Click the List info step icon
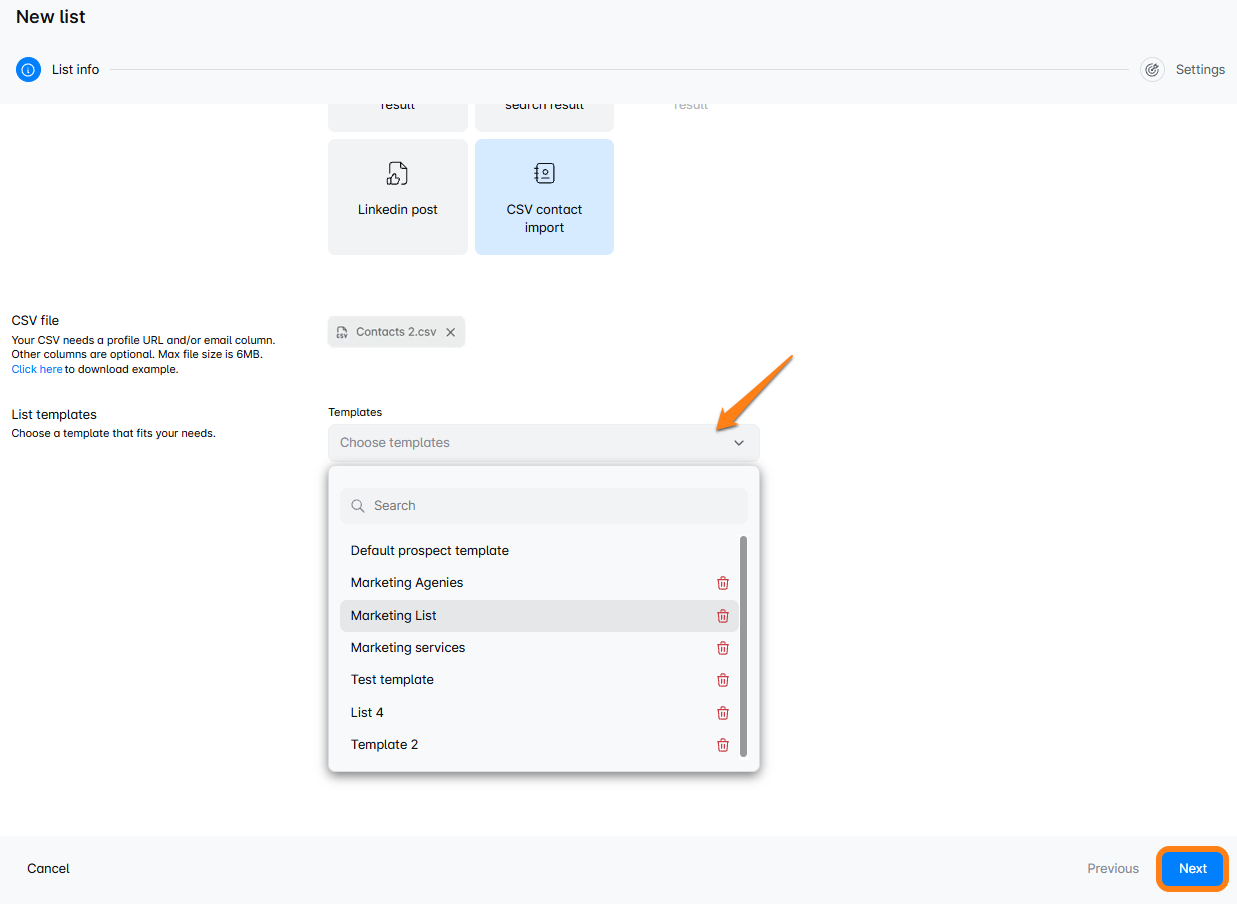Screen dimensions: 1237x904 click(28, 70)
